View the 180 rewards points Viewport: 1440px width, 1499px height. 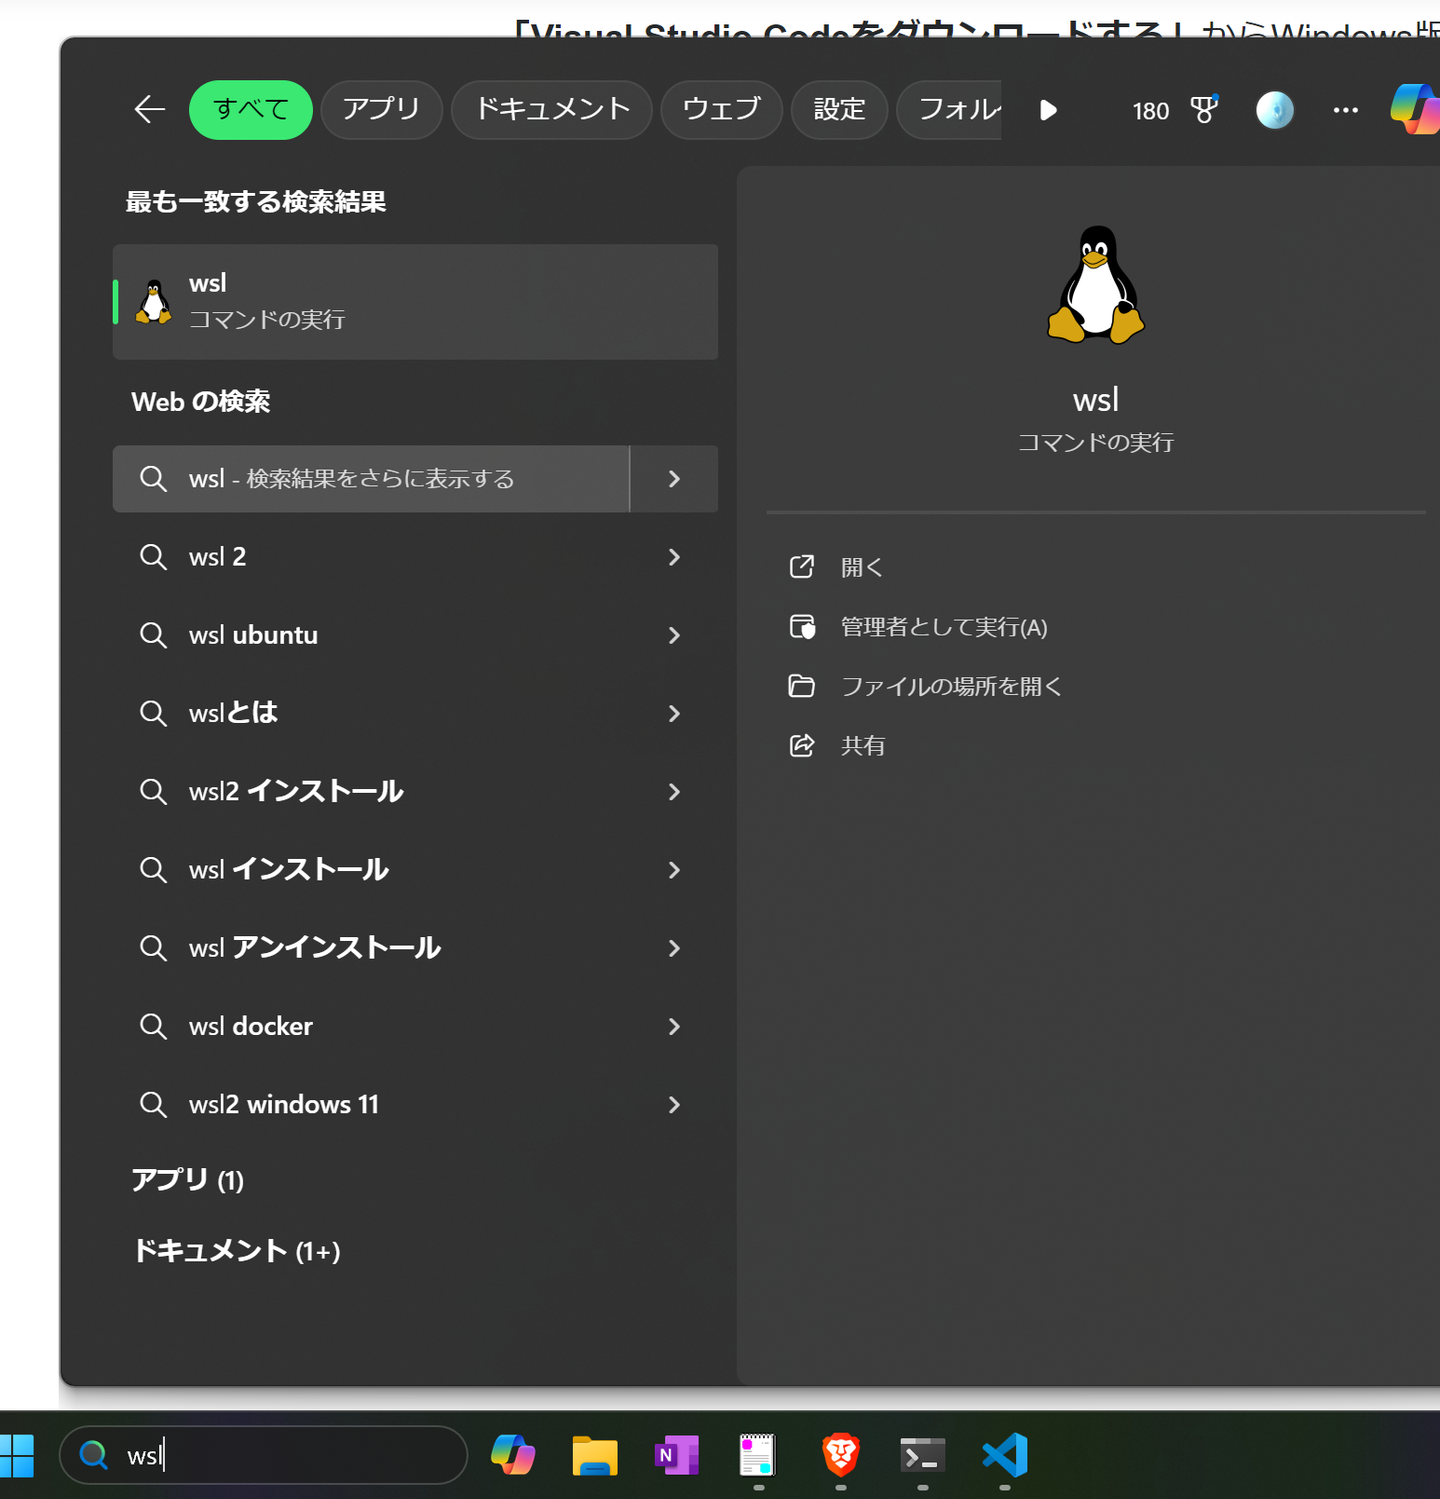(1150, 111)
